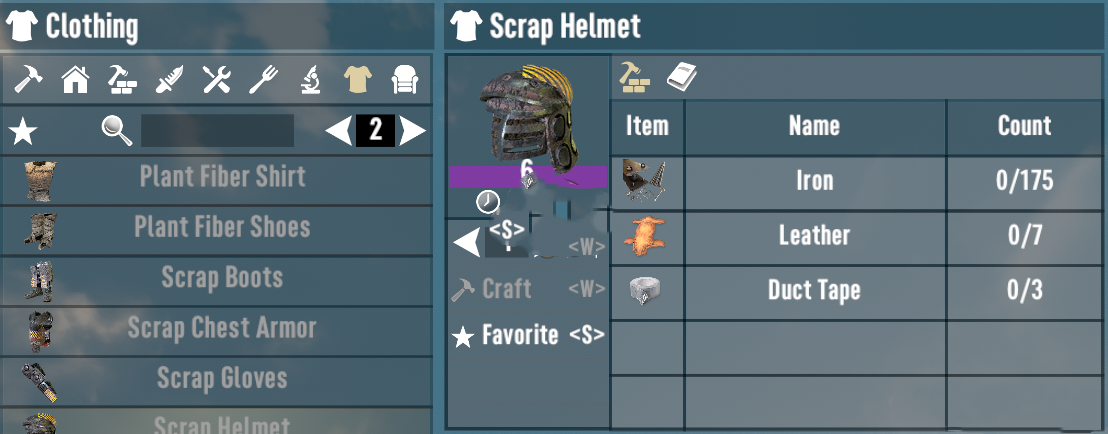Go to next recipe page arrow
1108x434 pixels.
click(x=412, y=131)
